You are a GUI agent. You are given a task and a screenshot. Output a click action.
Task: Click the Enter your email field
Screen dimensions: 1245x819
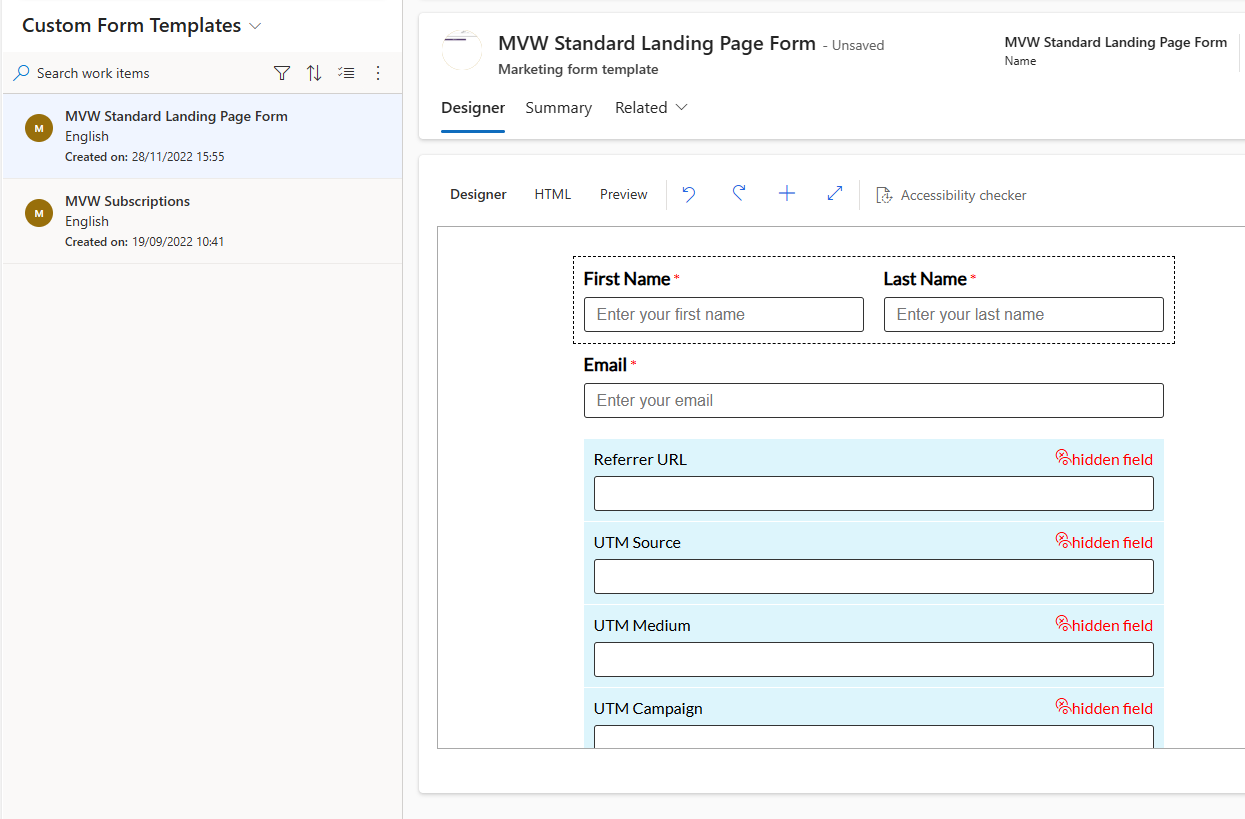click(873, 400)
